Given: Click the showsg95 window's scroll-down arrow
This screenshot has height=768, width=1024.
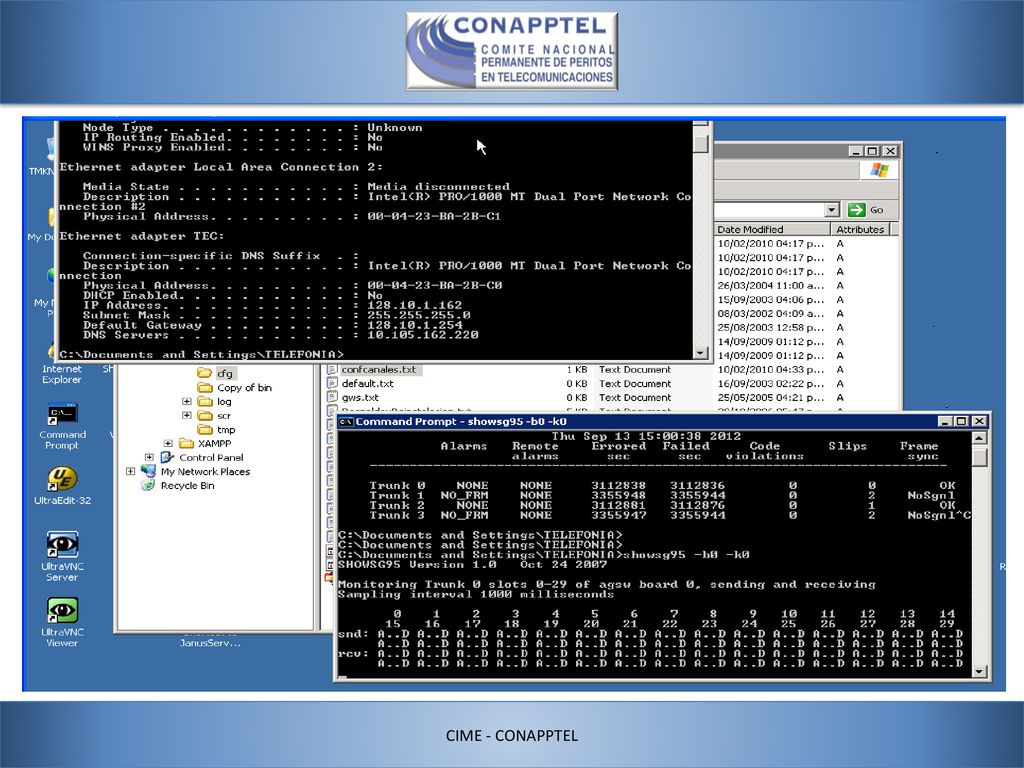Looking at the screenshot, I should click(979, 671).
